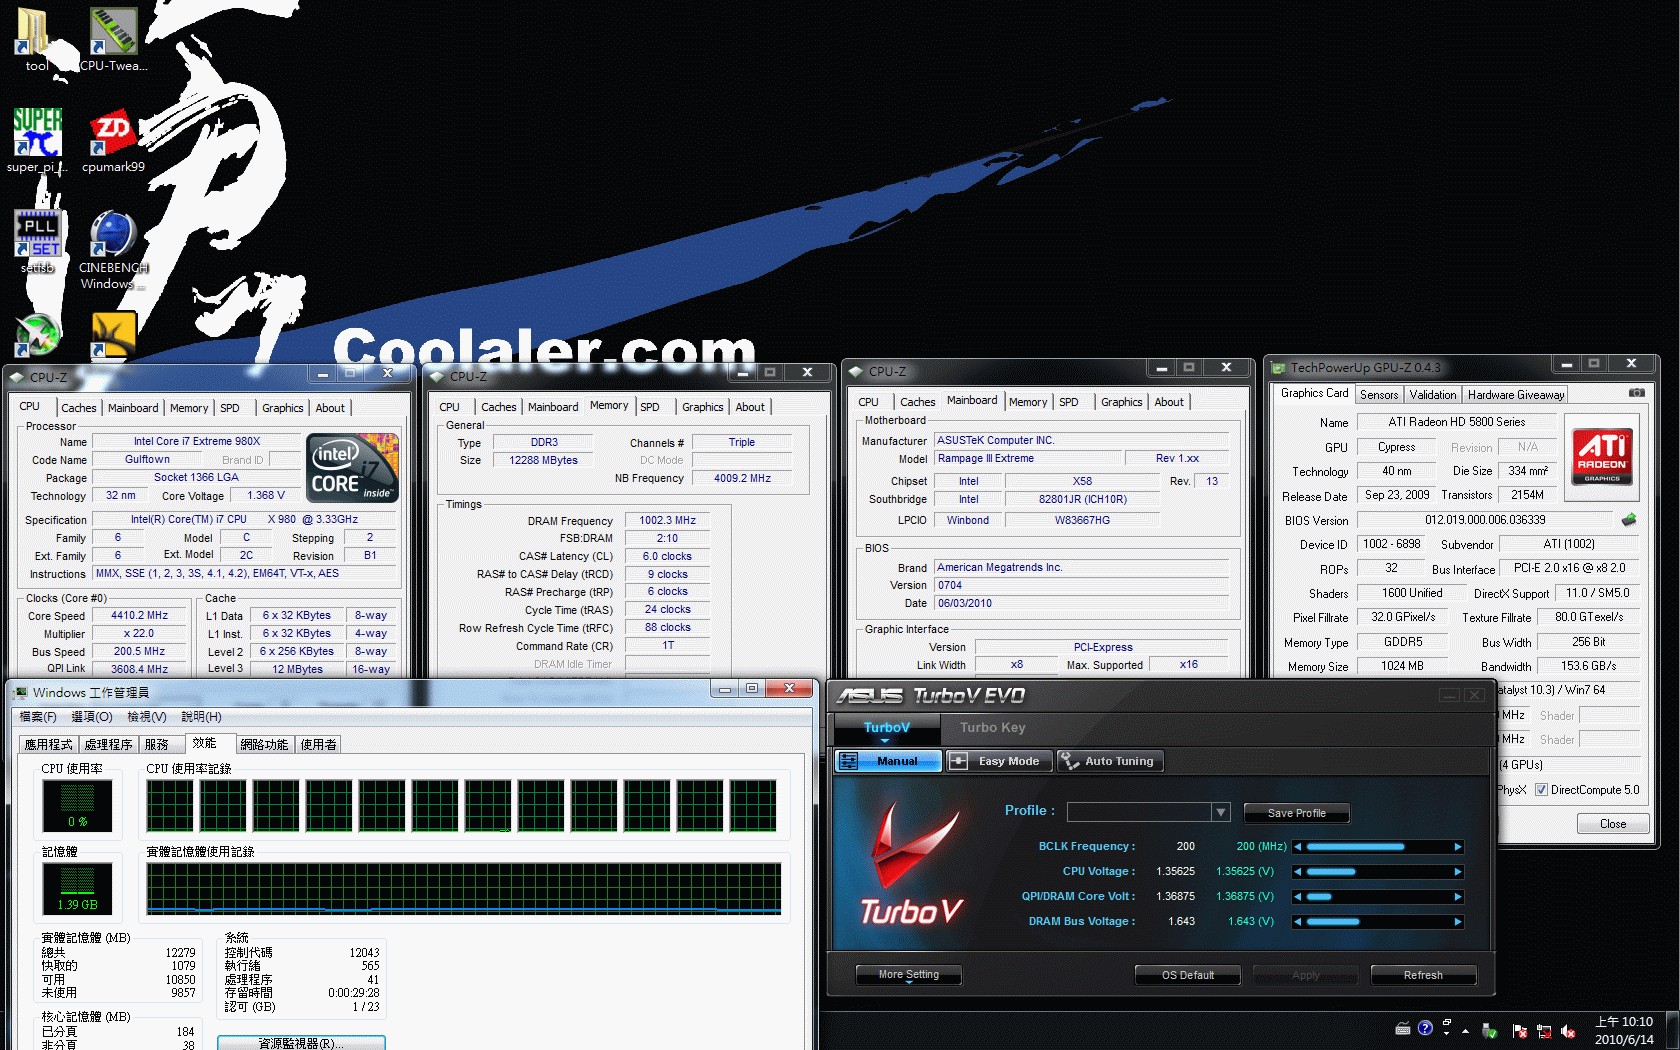Click the keyboard input method tray icon
1680x1050 pixels.
pyautogui.click(x=1403, y=1028)
